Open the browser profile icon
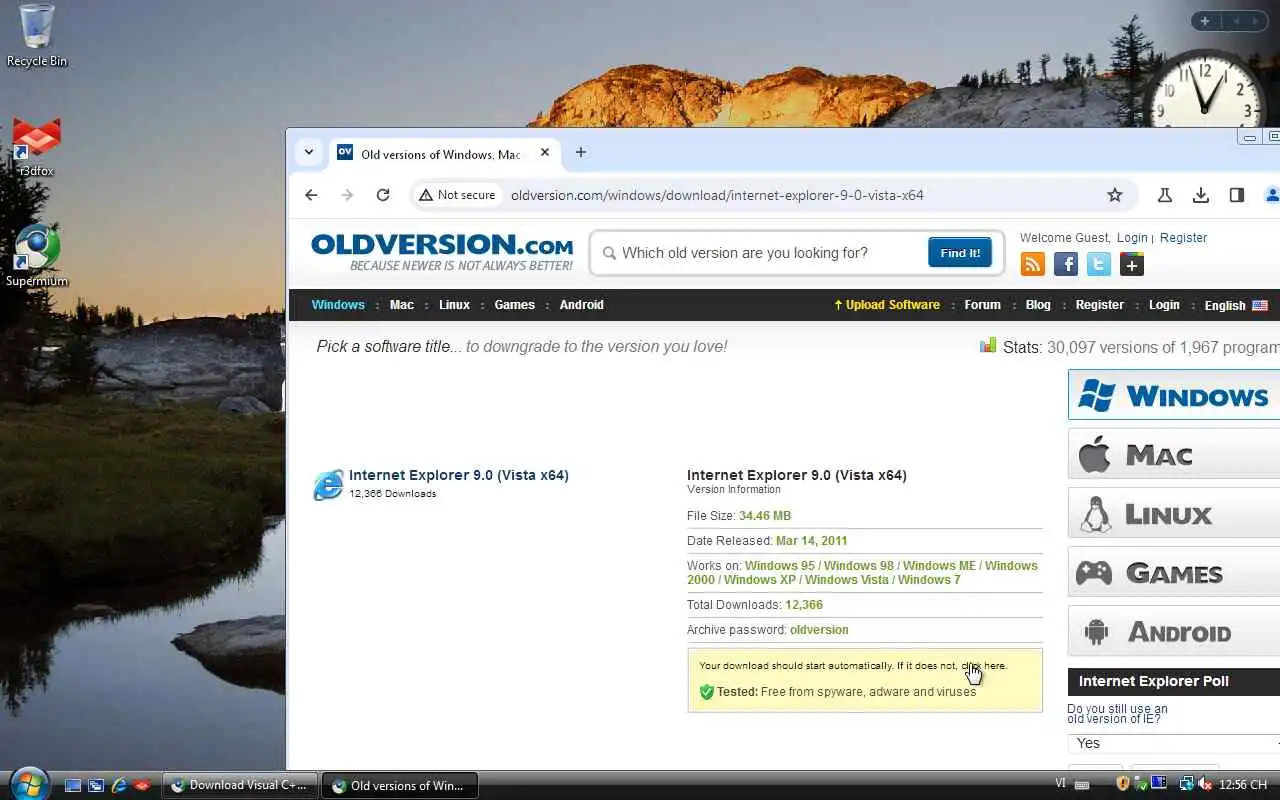The height and width of the screenshot is (800, 1280). (1272, 195)
